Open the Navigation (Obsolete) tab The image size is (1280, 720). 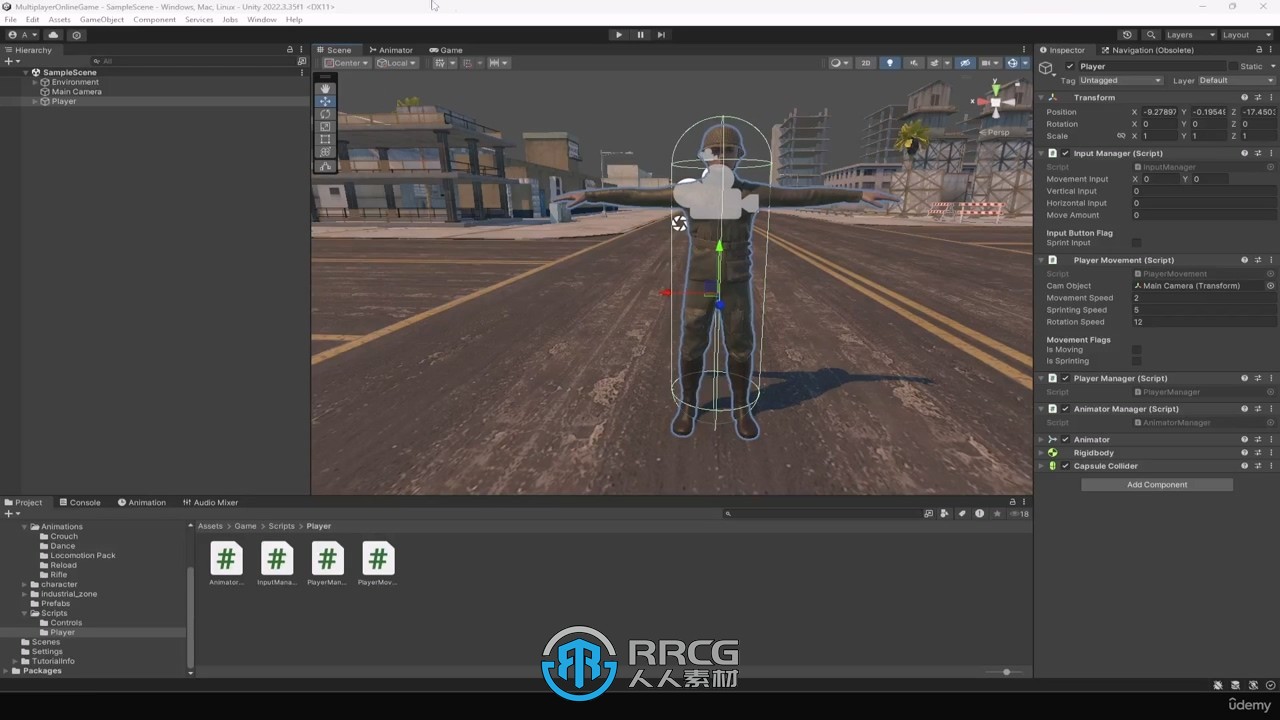(1146, 50)
